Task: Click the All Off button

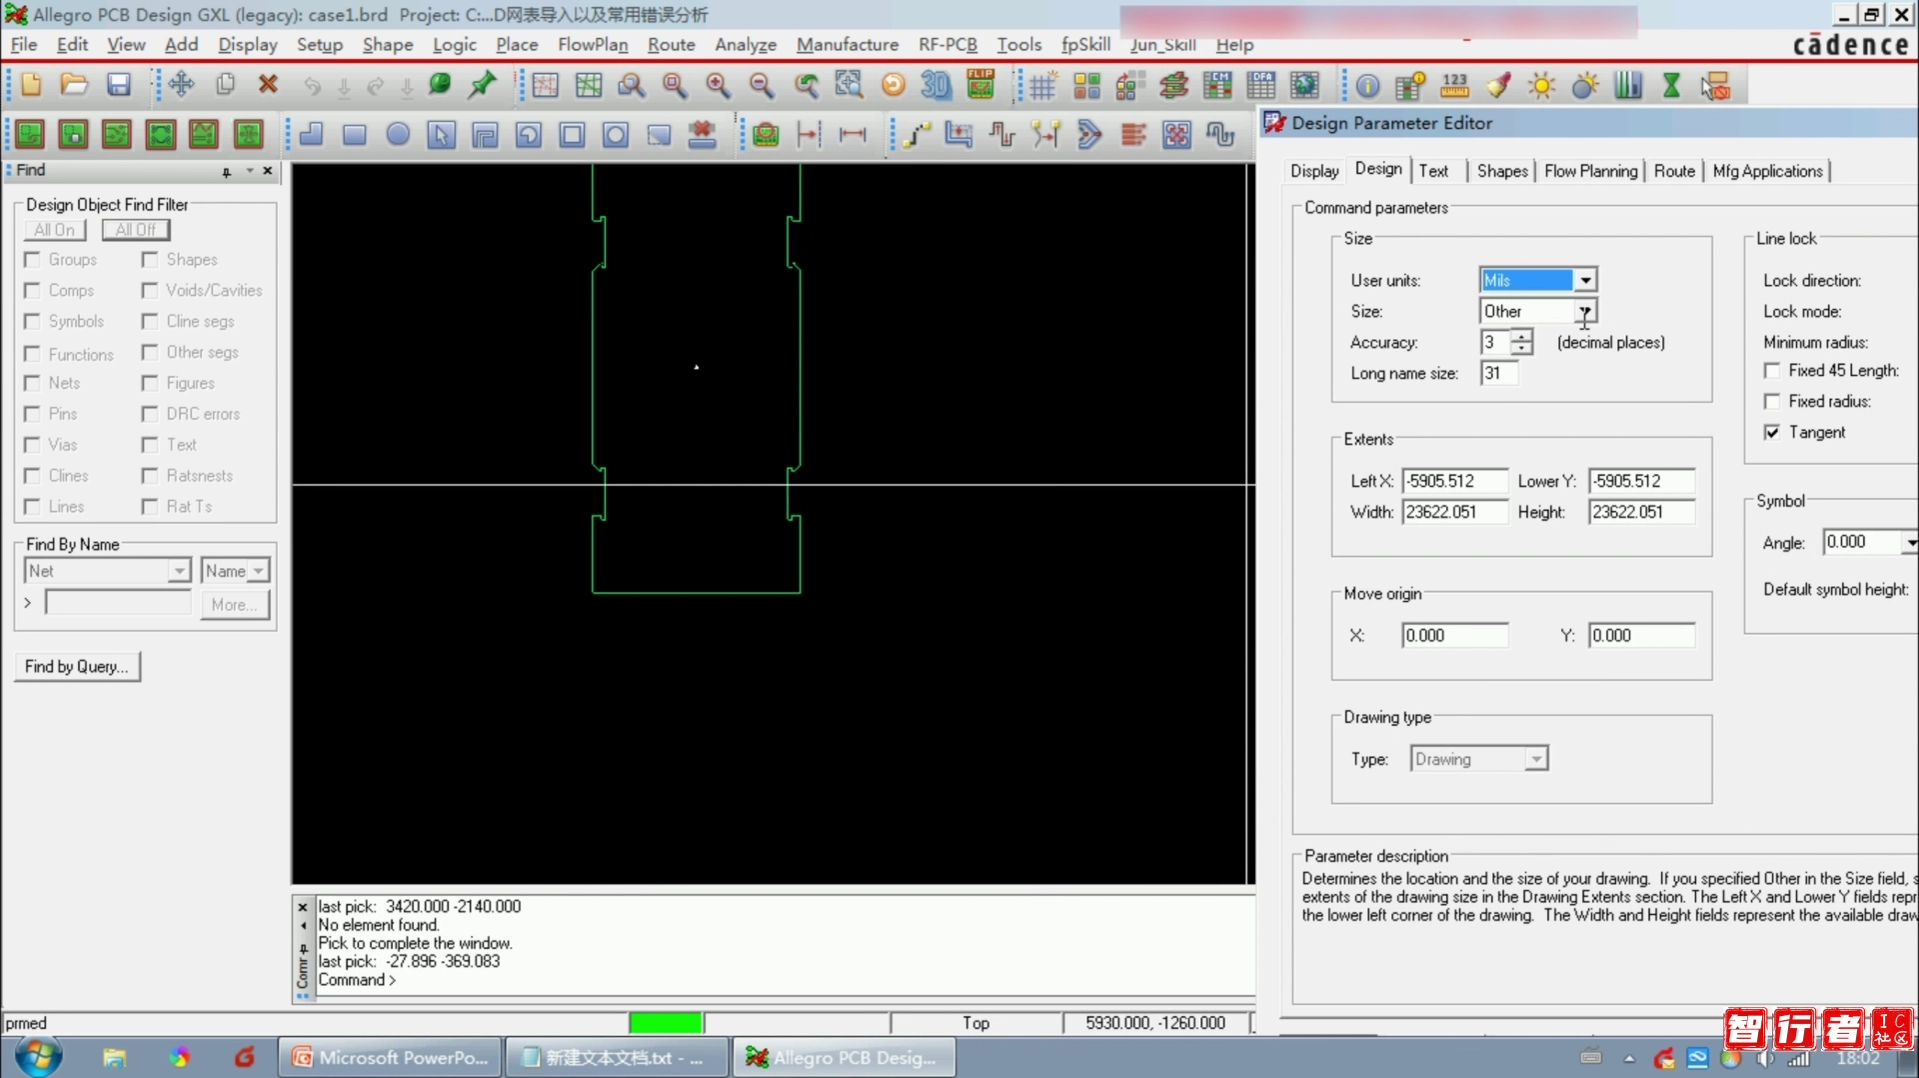Action: coord(136,230)
